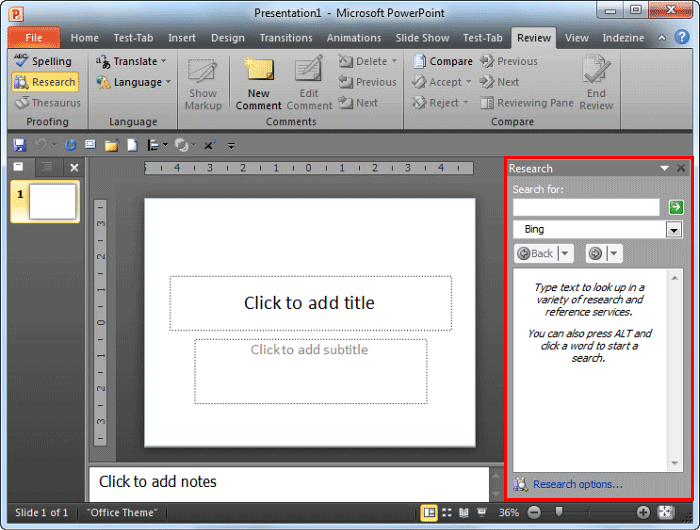This screenshot has width=700, height=530.
Task: Switch to the Animations tab
Action: [x=354, y=38]
